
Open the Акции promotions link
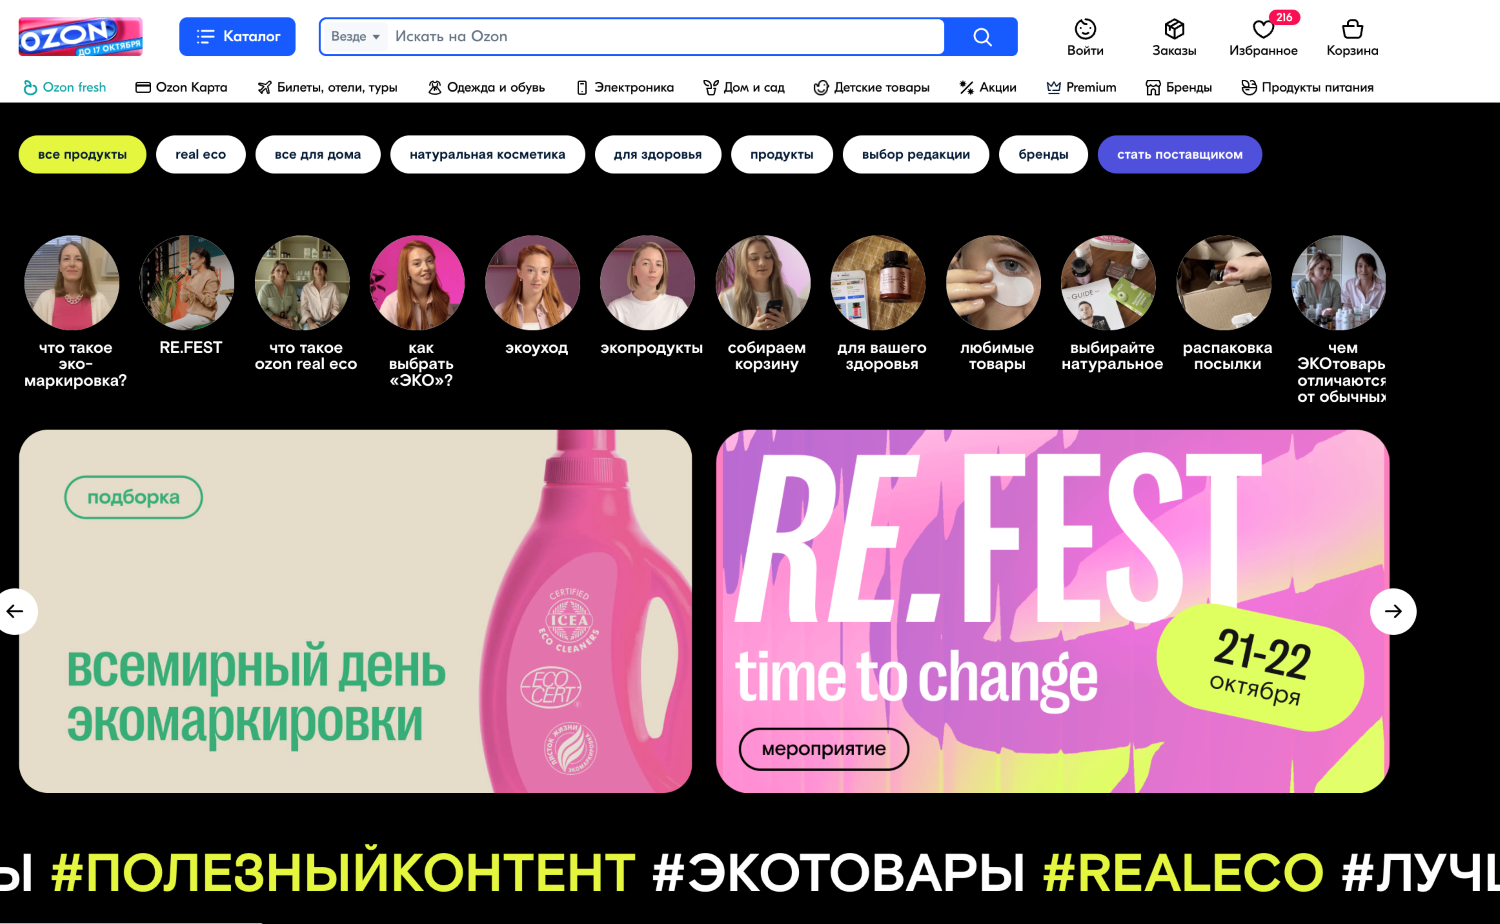pyautogui.click(x=987, y=87)
